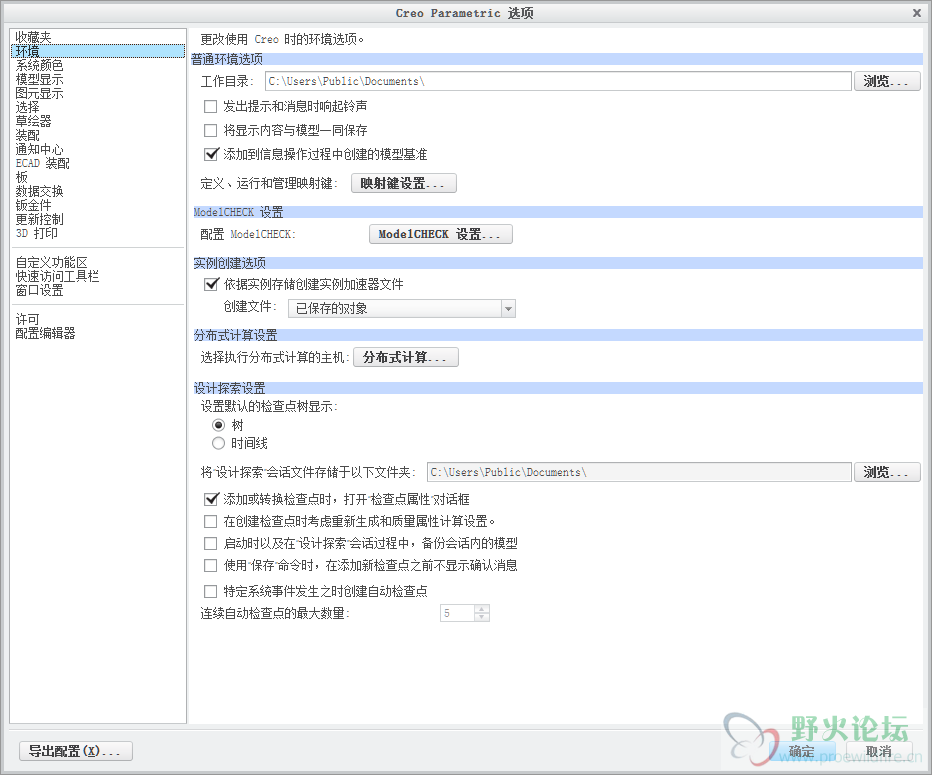Open 数据交换 options page
Image resolution: width=932 pixels, height=775 pixels.
(39, 191)
